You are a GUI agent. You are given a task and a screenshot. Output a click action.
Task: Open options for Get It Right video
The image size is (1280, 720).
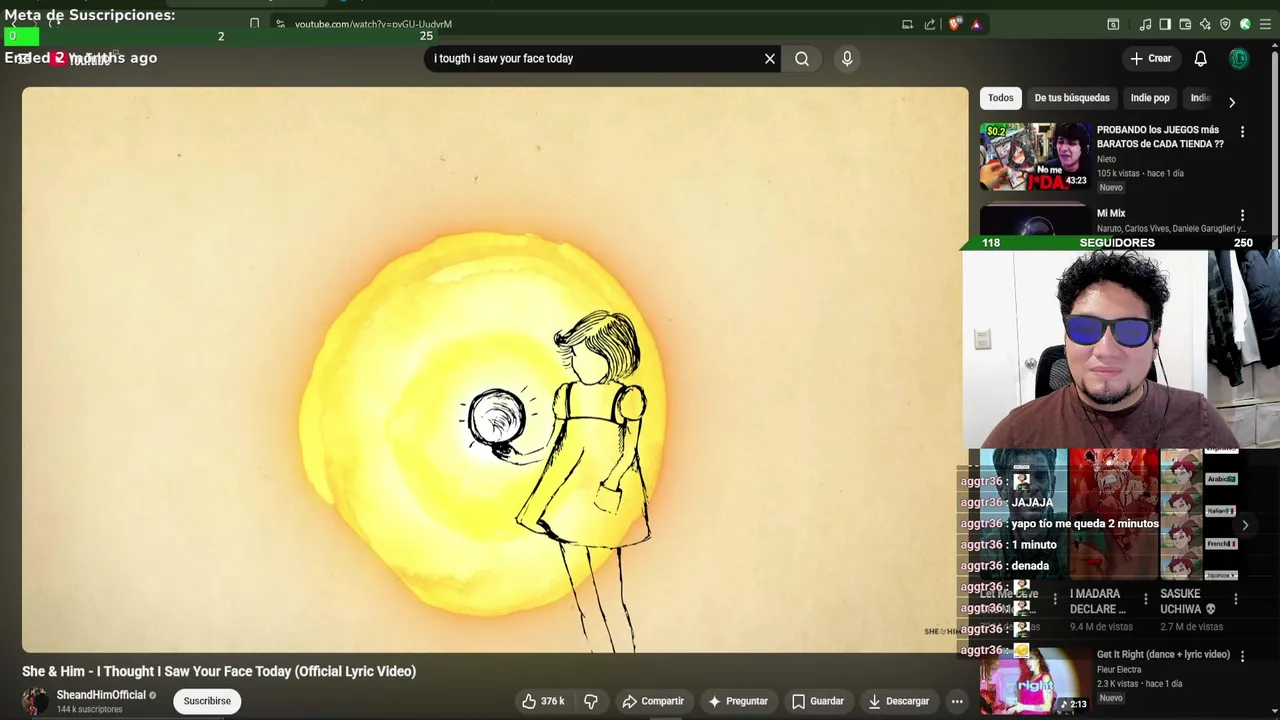pos(1242,656)
